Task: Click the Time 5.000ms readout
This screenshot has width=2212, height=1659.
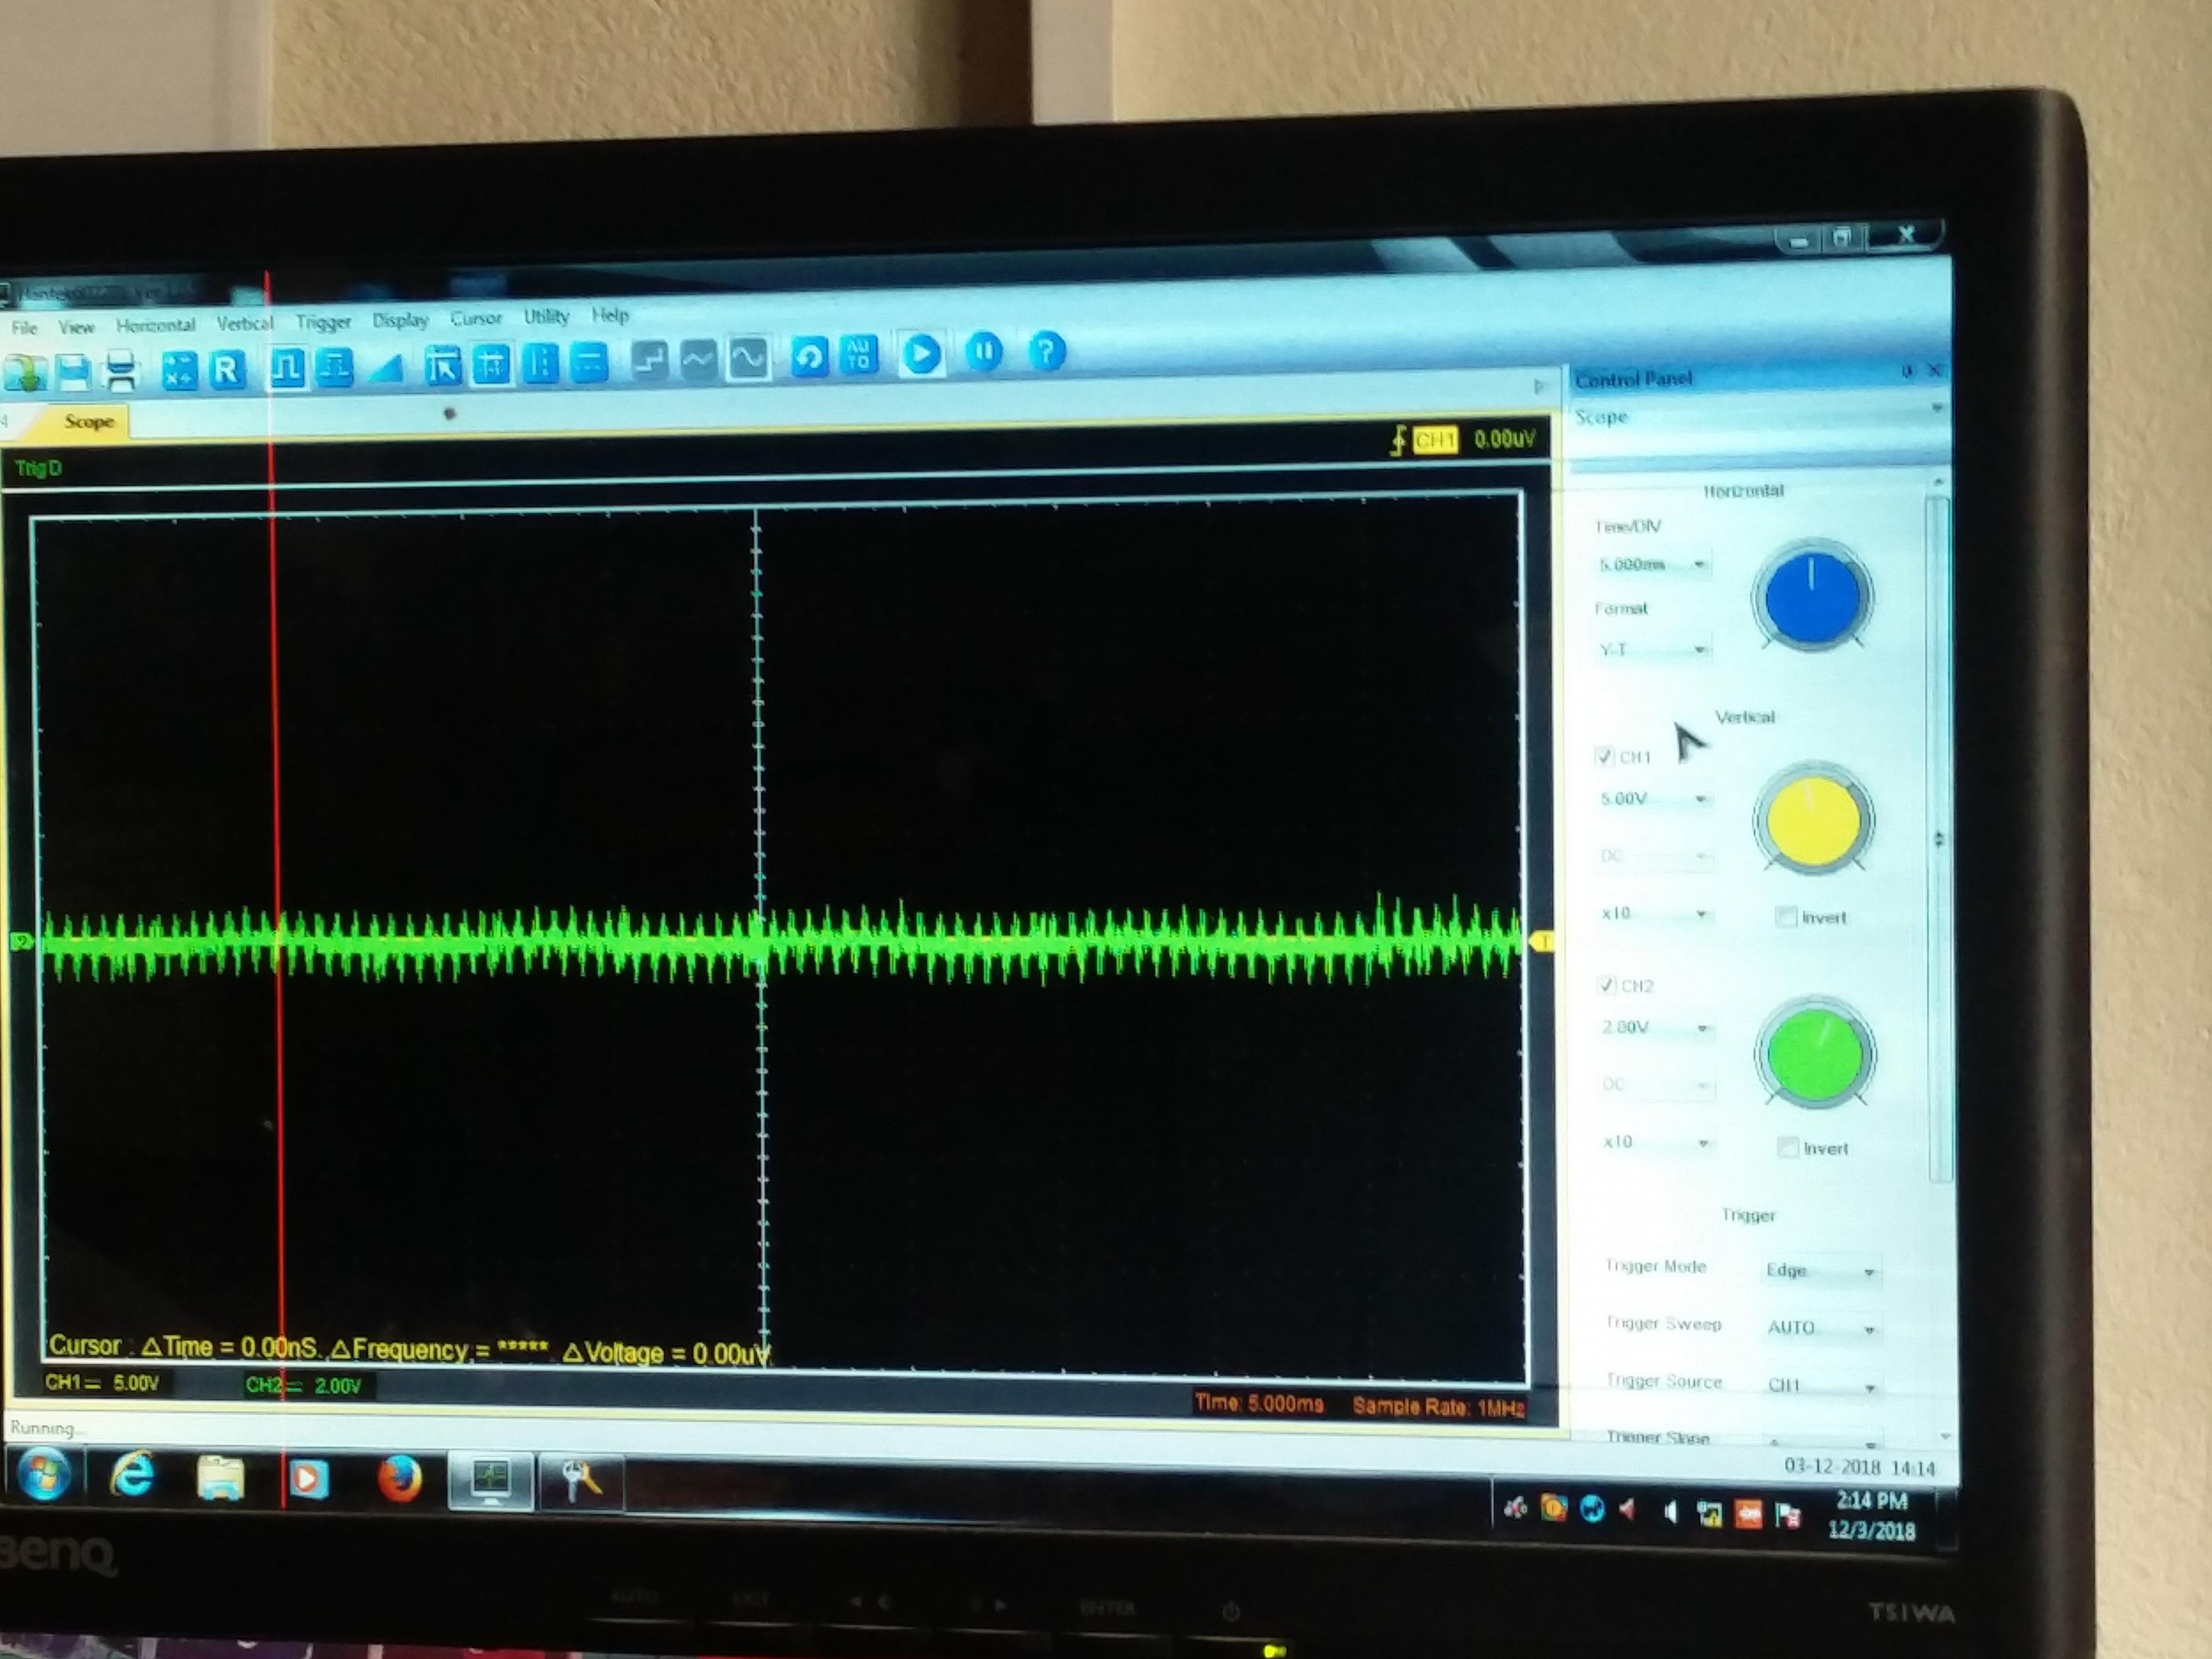Action: pos(1259,1403)
